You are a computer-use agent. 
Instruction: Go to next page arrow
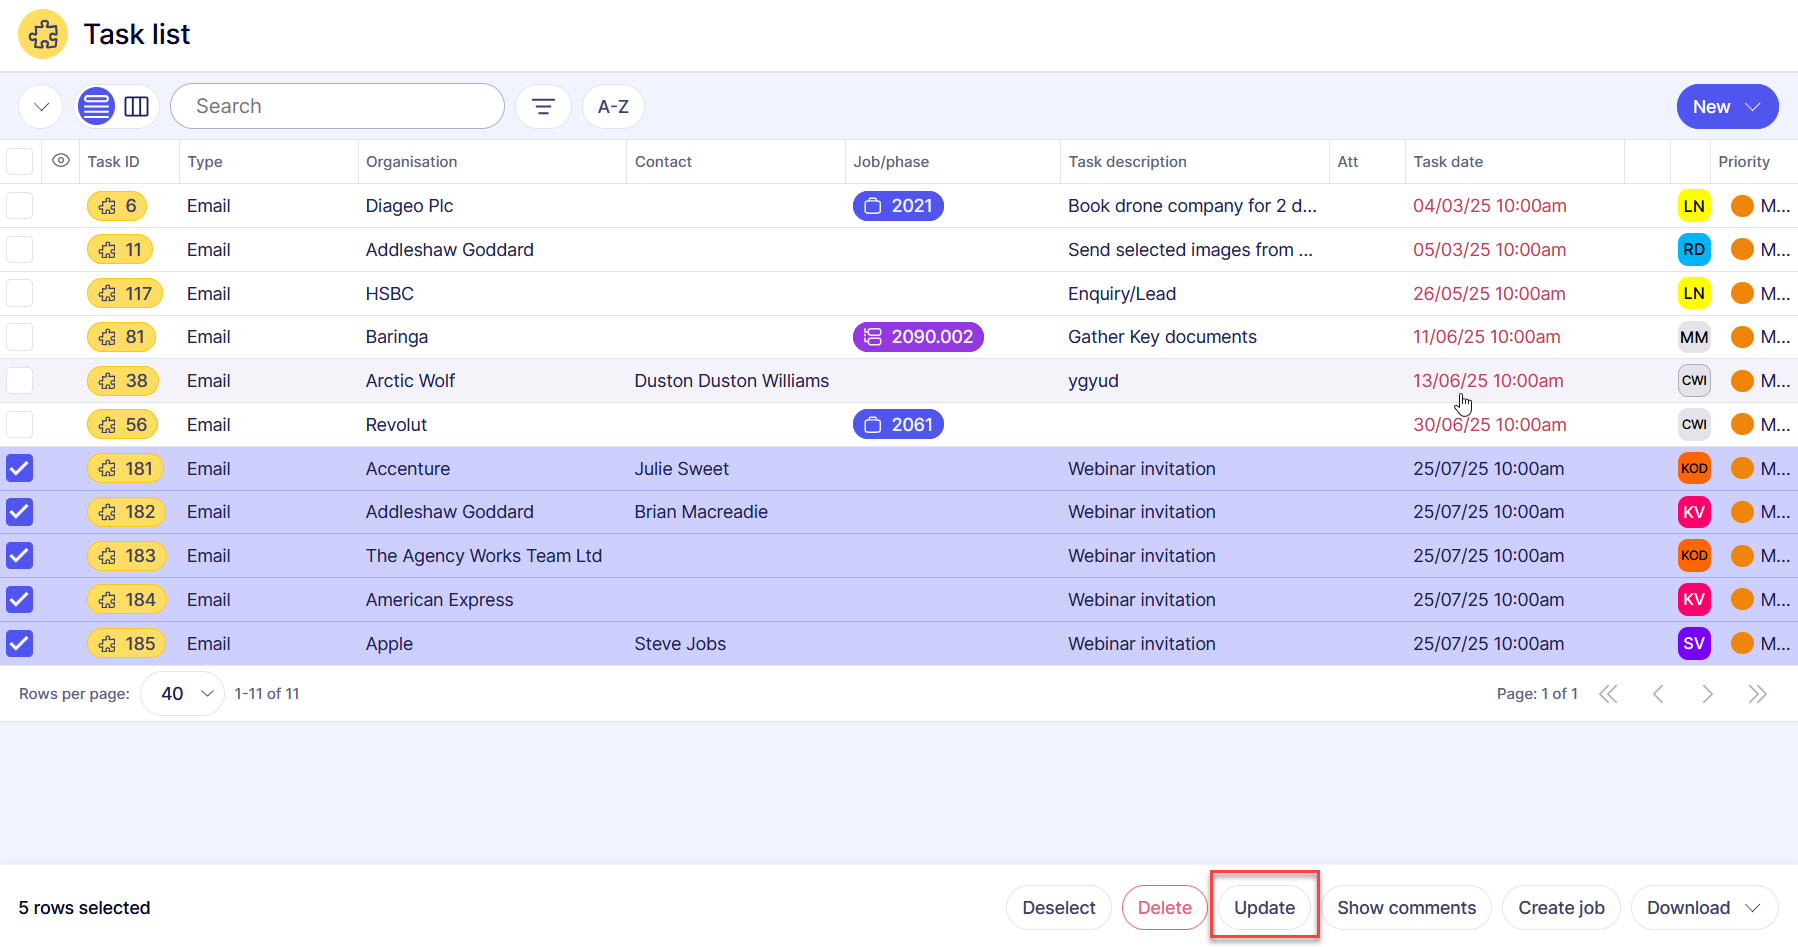point(1707,694)
